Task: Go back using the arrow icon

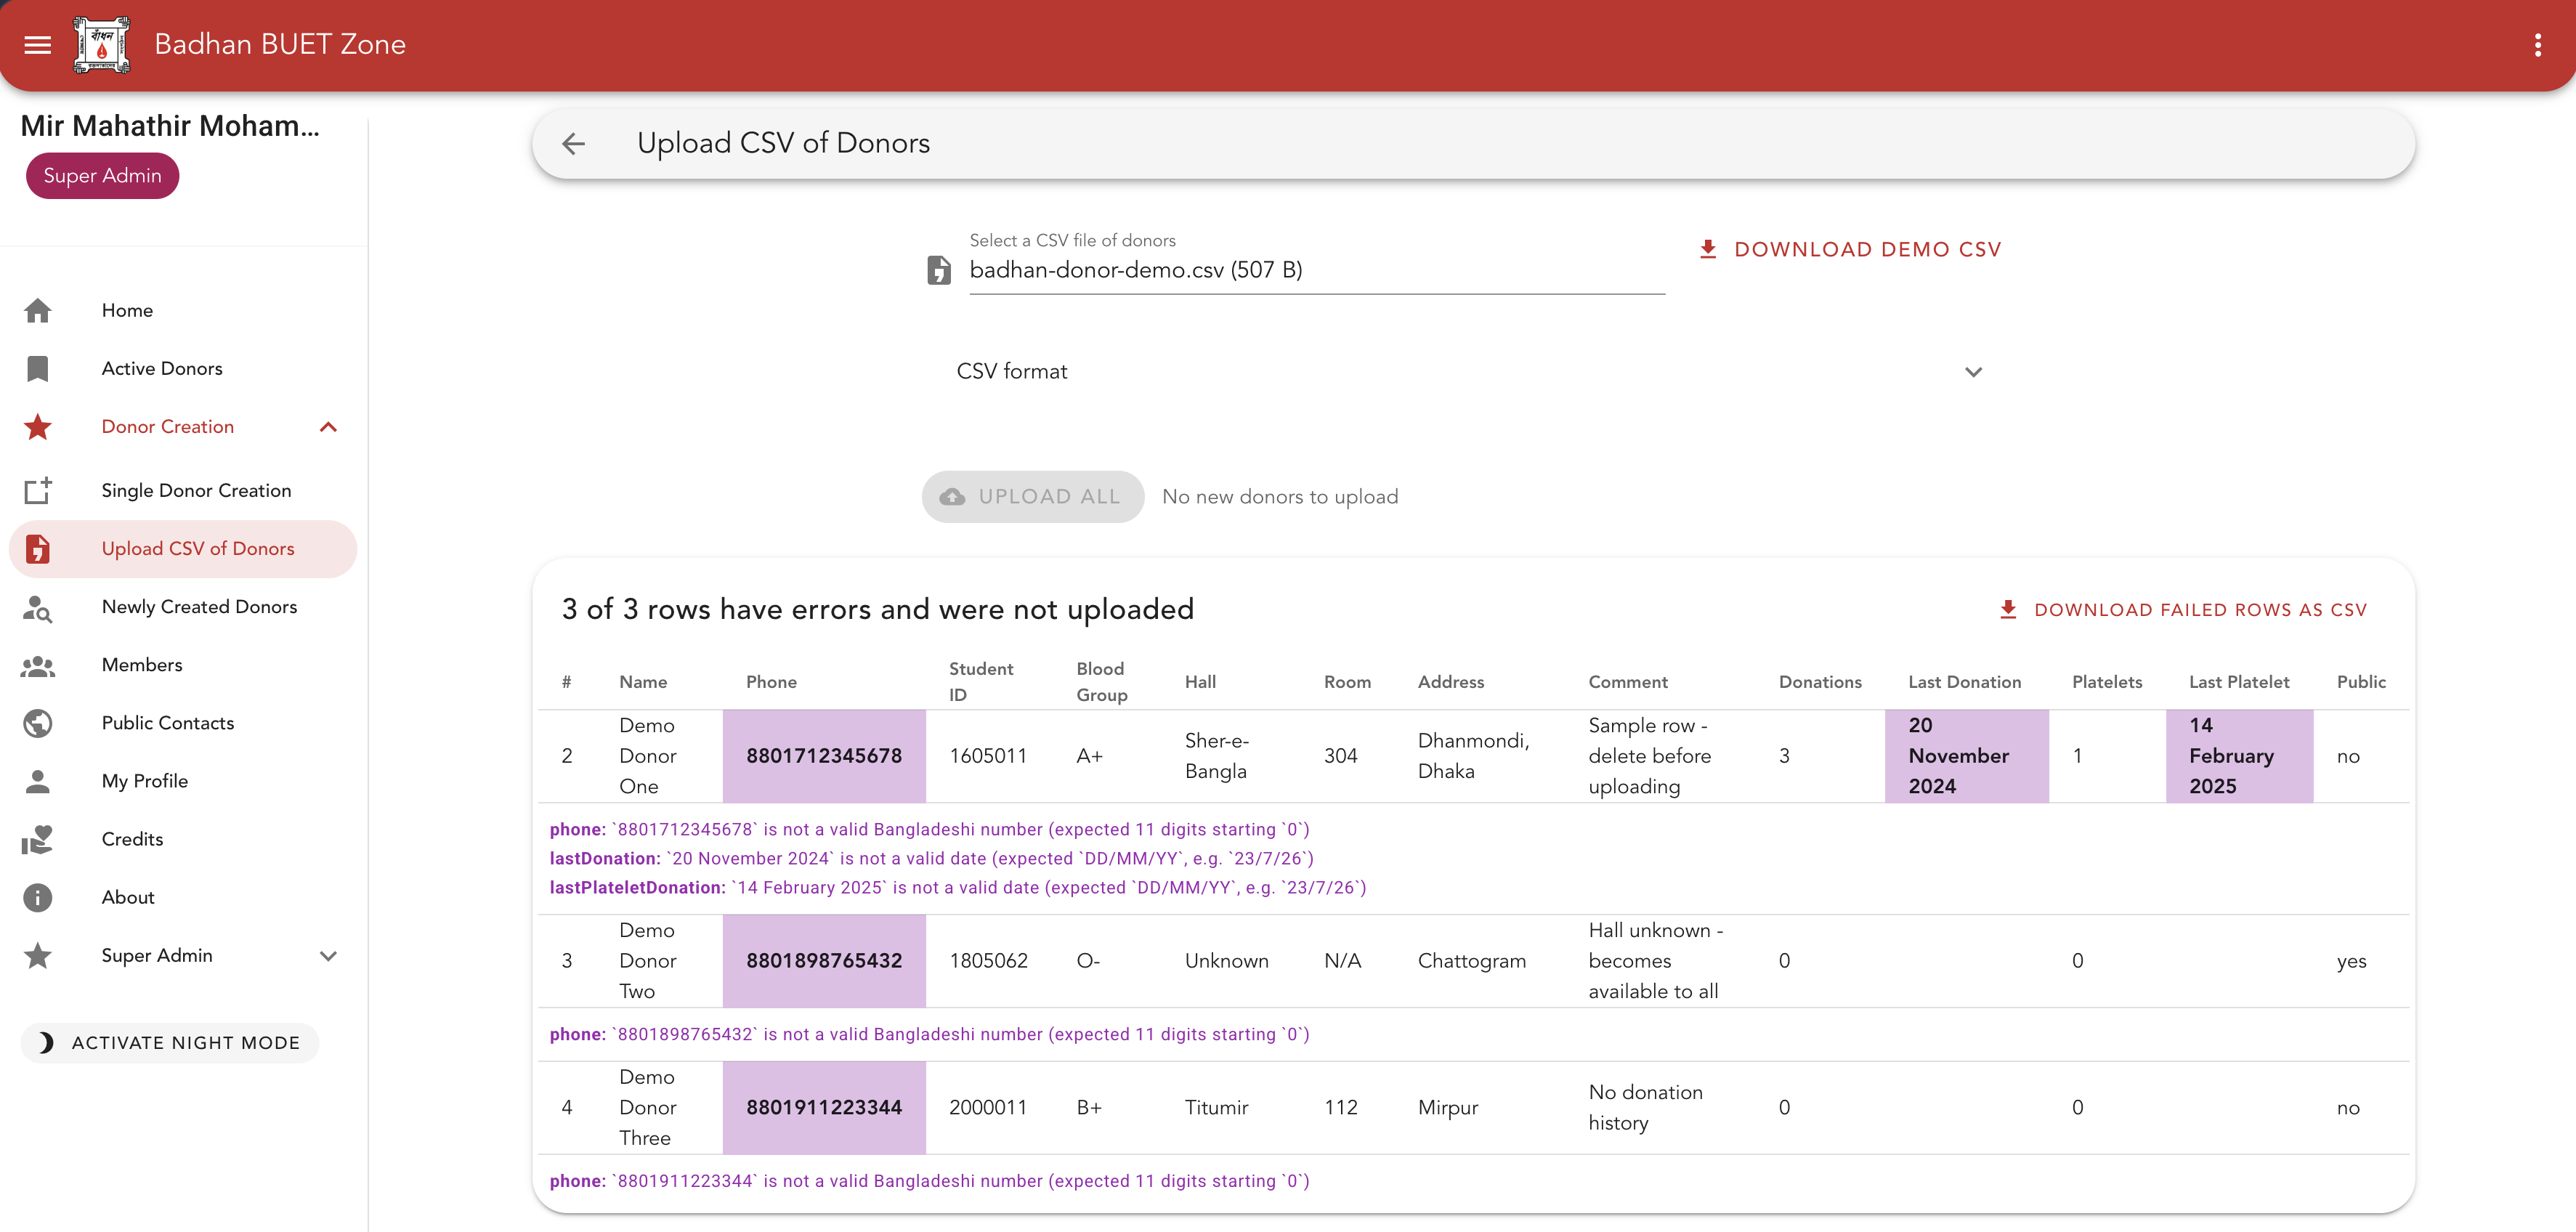Action: (x=573, y=144)
